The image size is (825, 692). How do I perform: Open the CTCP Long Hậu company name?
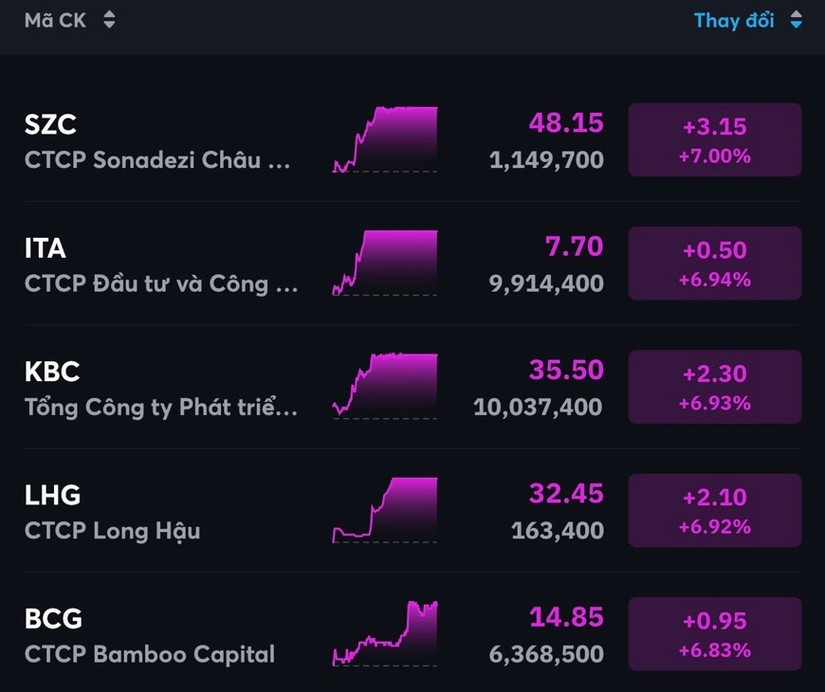112,531
